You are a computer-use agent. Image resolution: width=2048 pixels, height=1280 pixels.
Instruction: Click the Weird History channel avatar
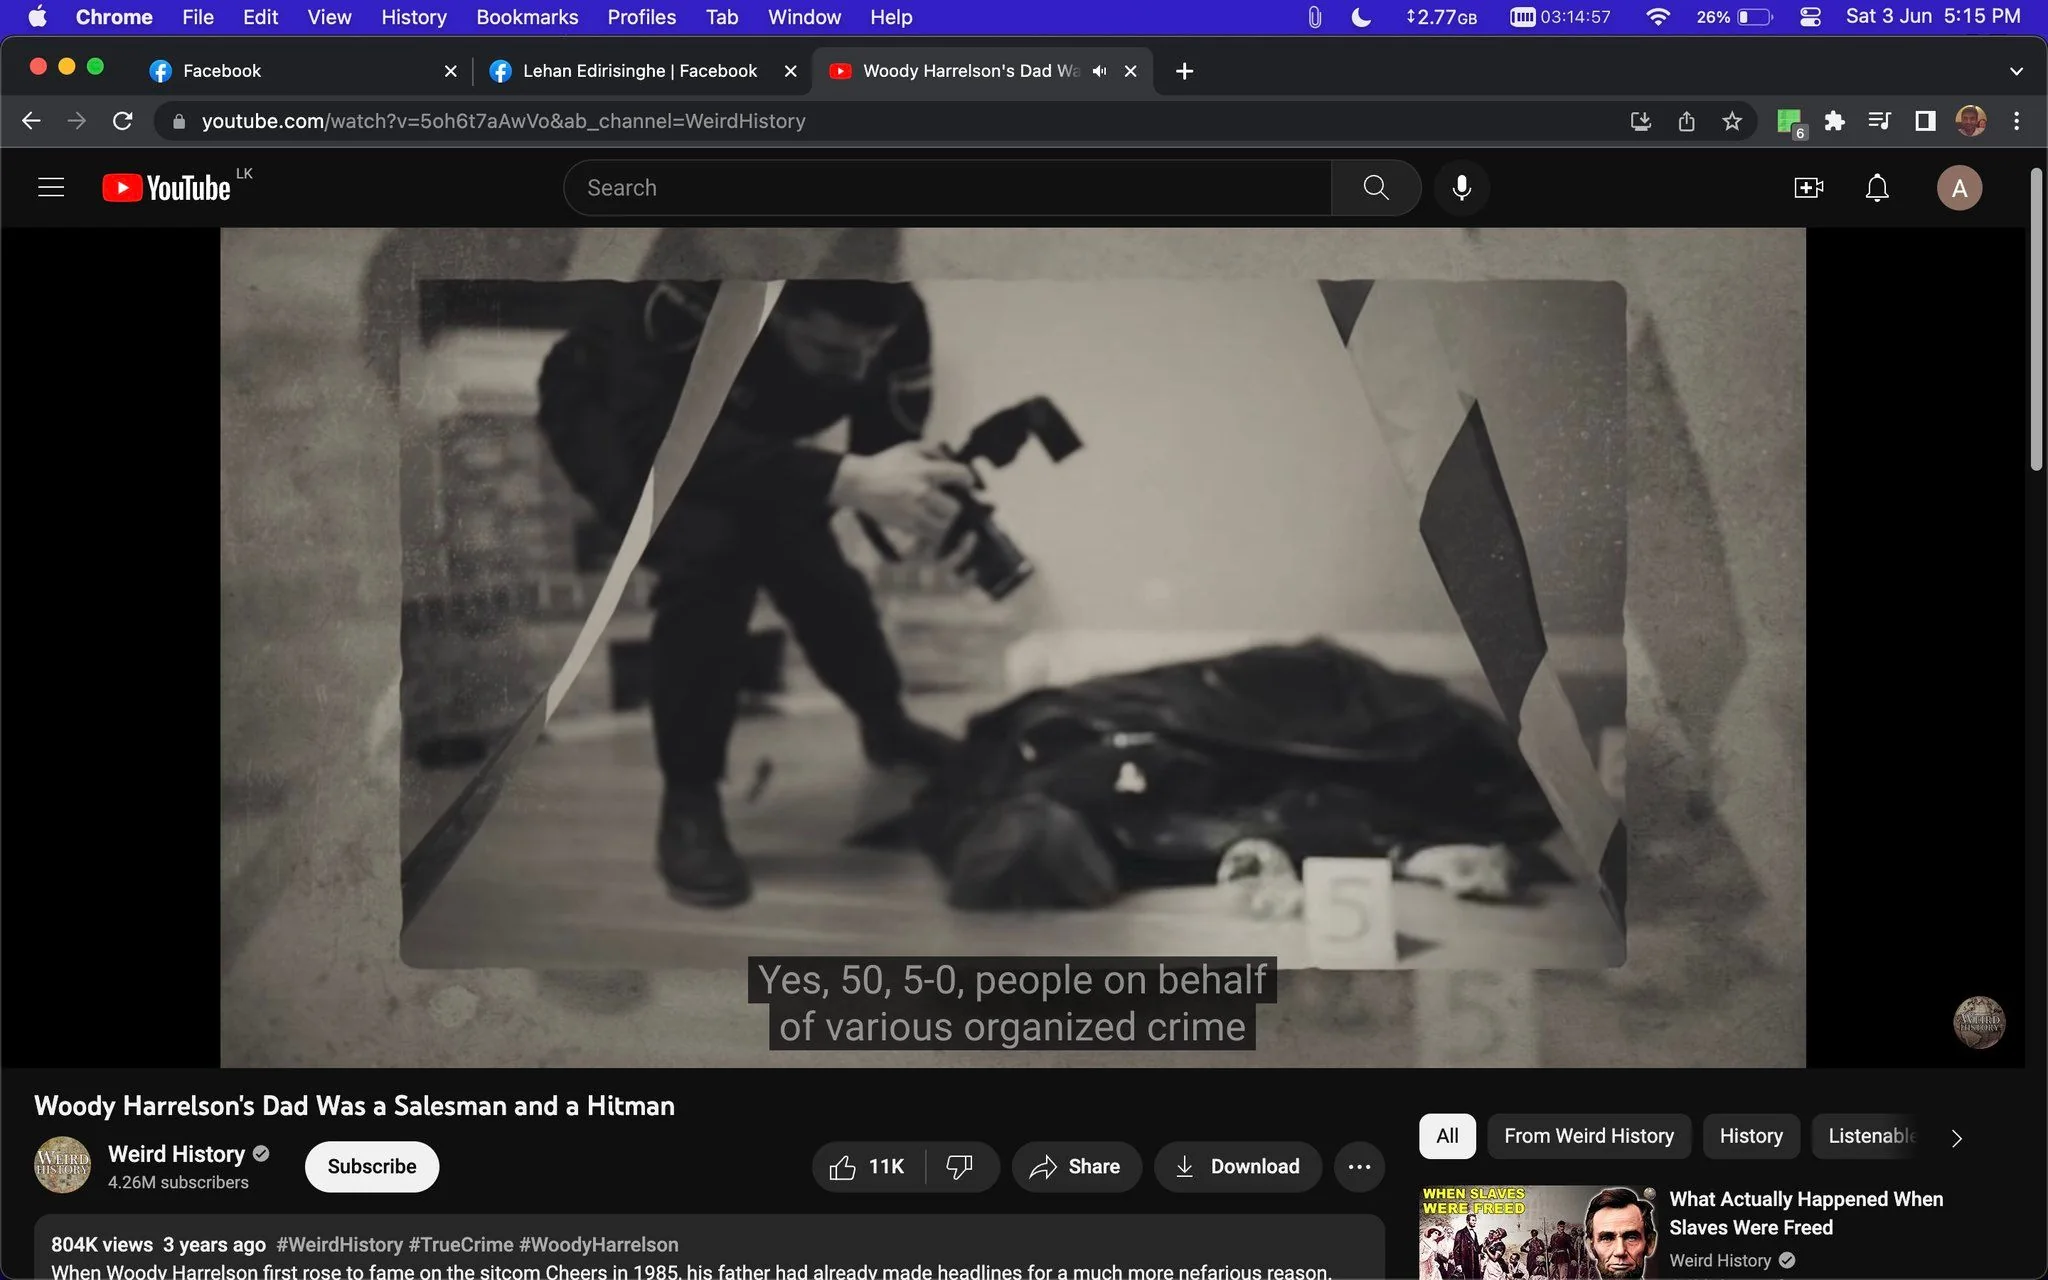pos(62,1165)
